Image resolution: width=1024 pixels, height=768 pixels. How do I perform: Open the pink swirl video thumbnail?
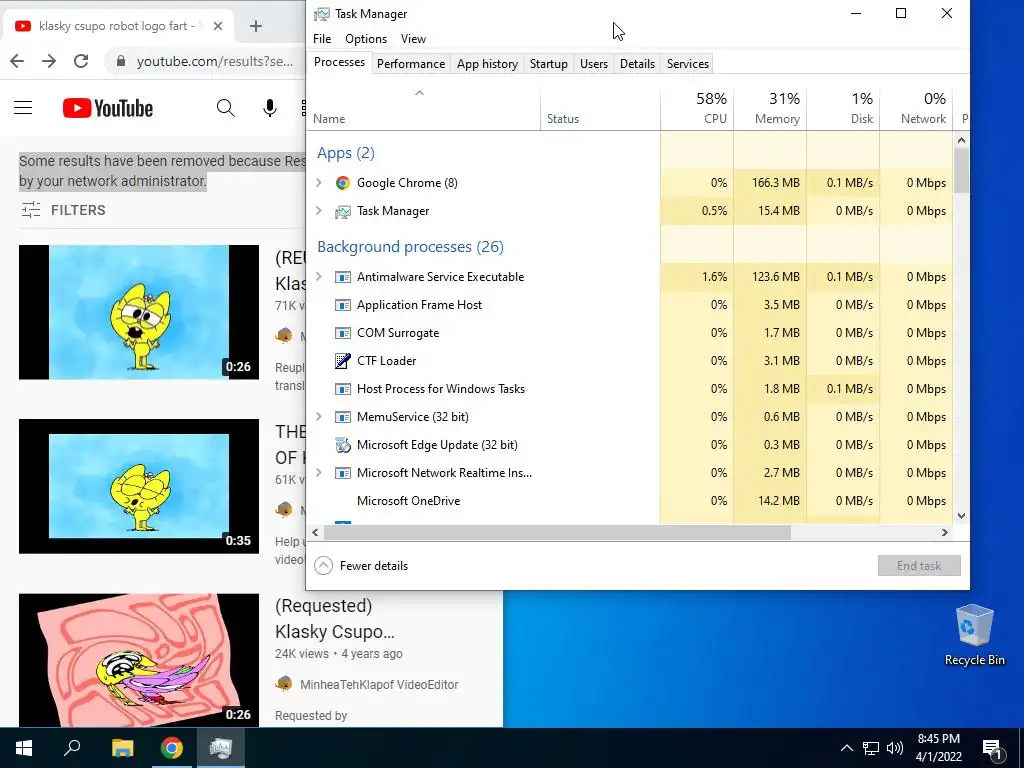[x=138, y=660]
